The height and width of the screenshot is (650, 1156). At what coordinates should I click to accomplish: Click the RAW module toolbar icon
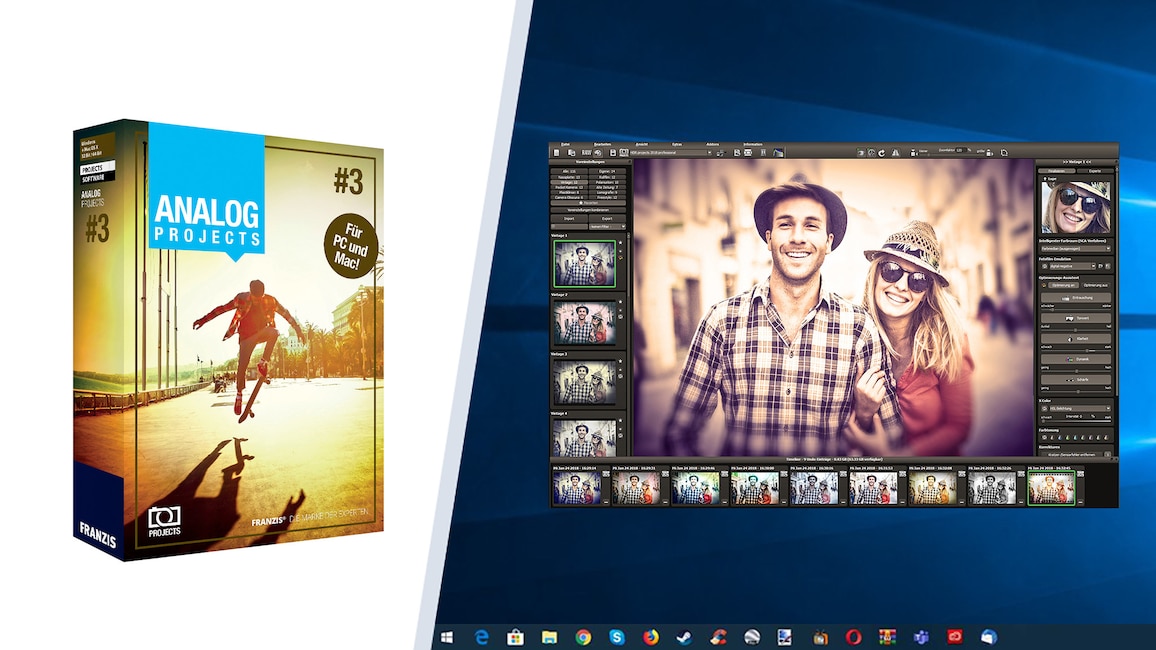pos(586,153)
